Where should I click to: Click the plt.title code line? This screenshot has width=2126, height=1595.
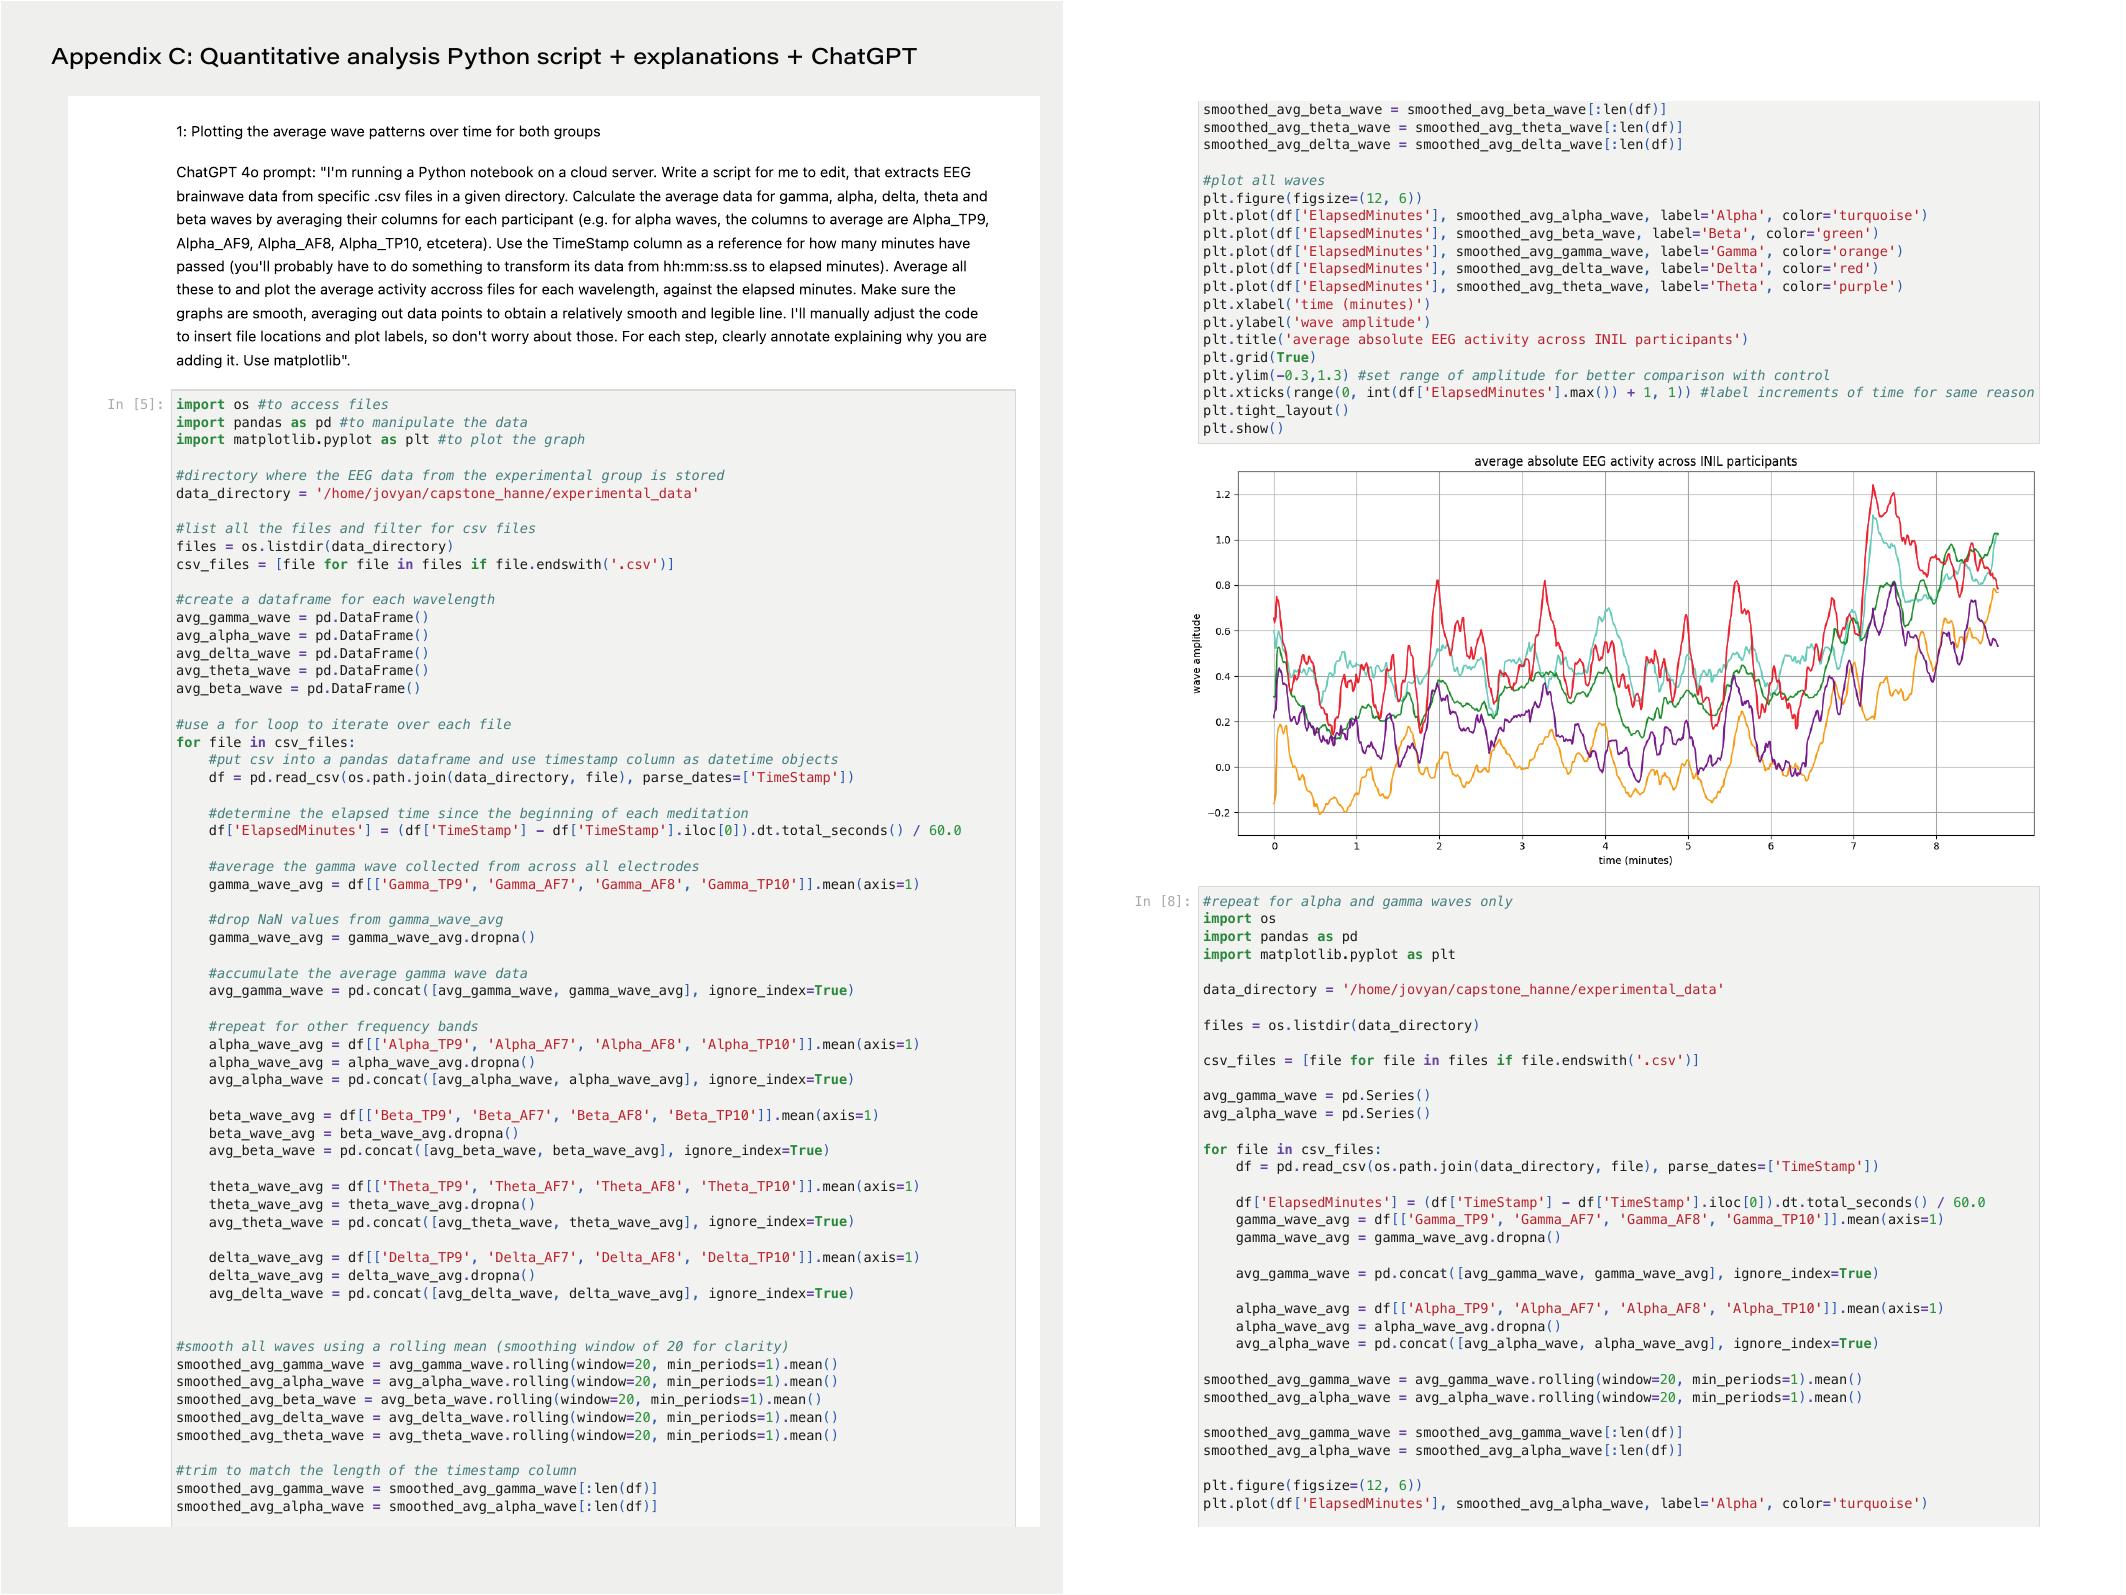1476,339
